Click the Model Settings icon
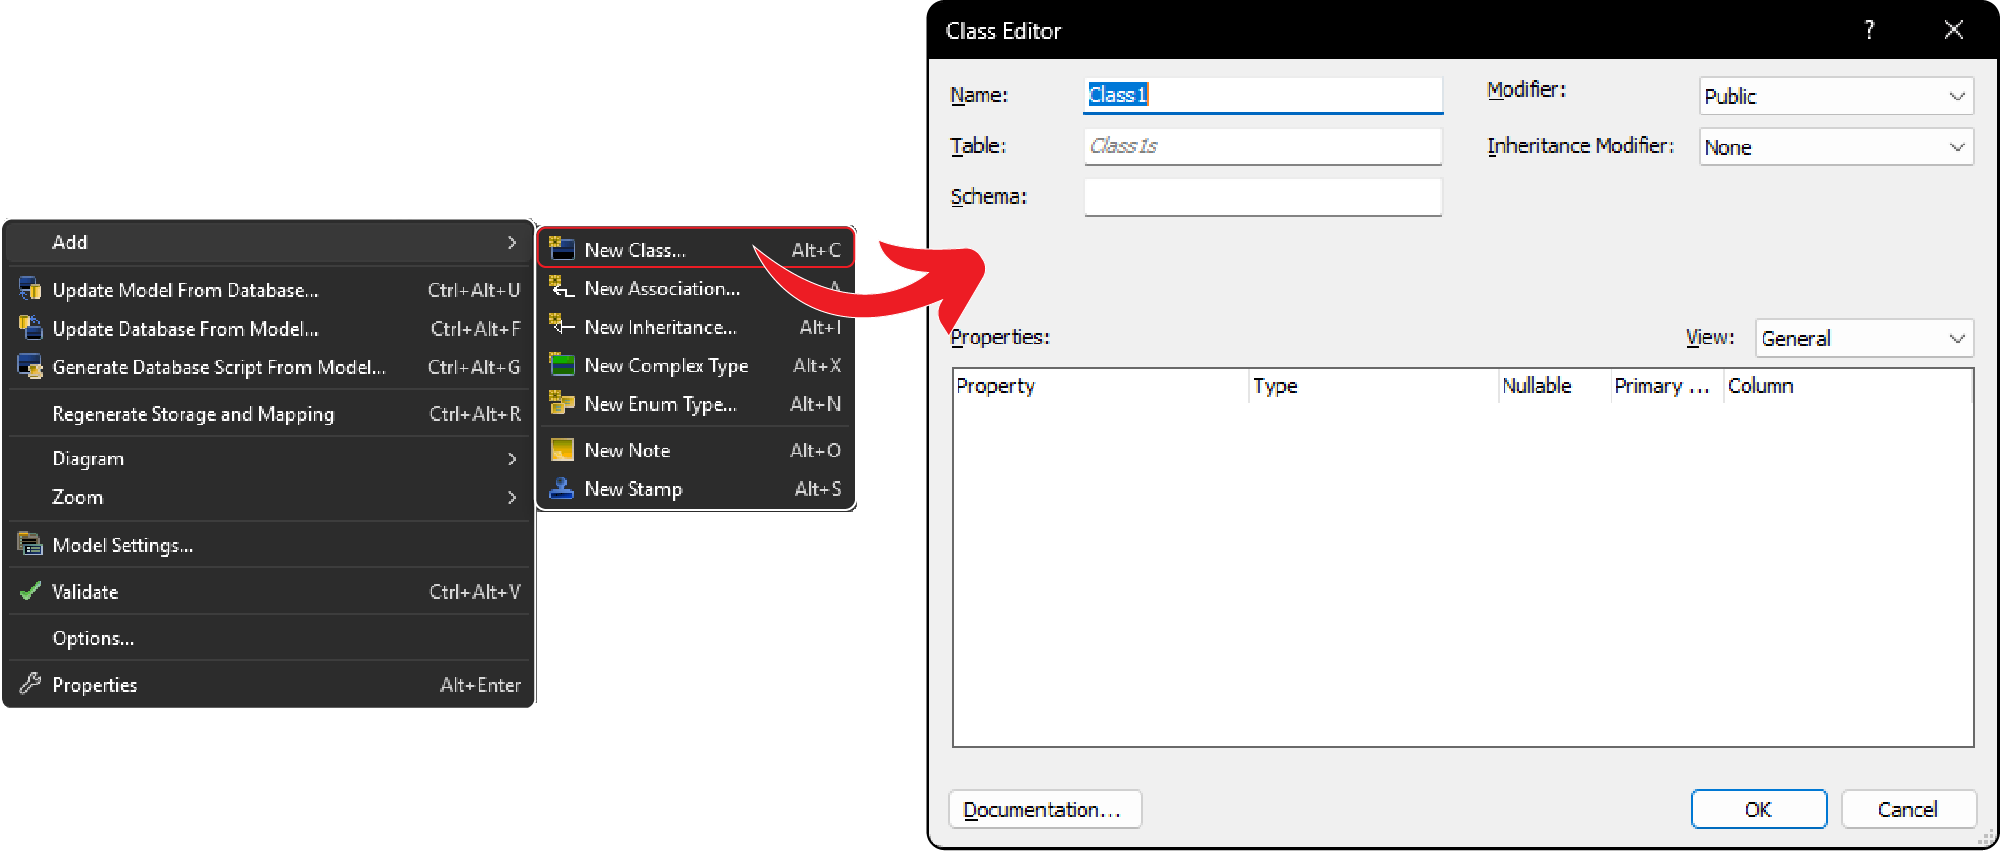The image size is (2000, 851). pyautogui.click(x=30, y=544)
